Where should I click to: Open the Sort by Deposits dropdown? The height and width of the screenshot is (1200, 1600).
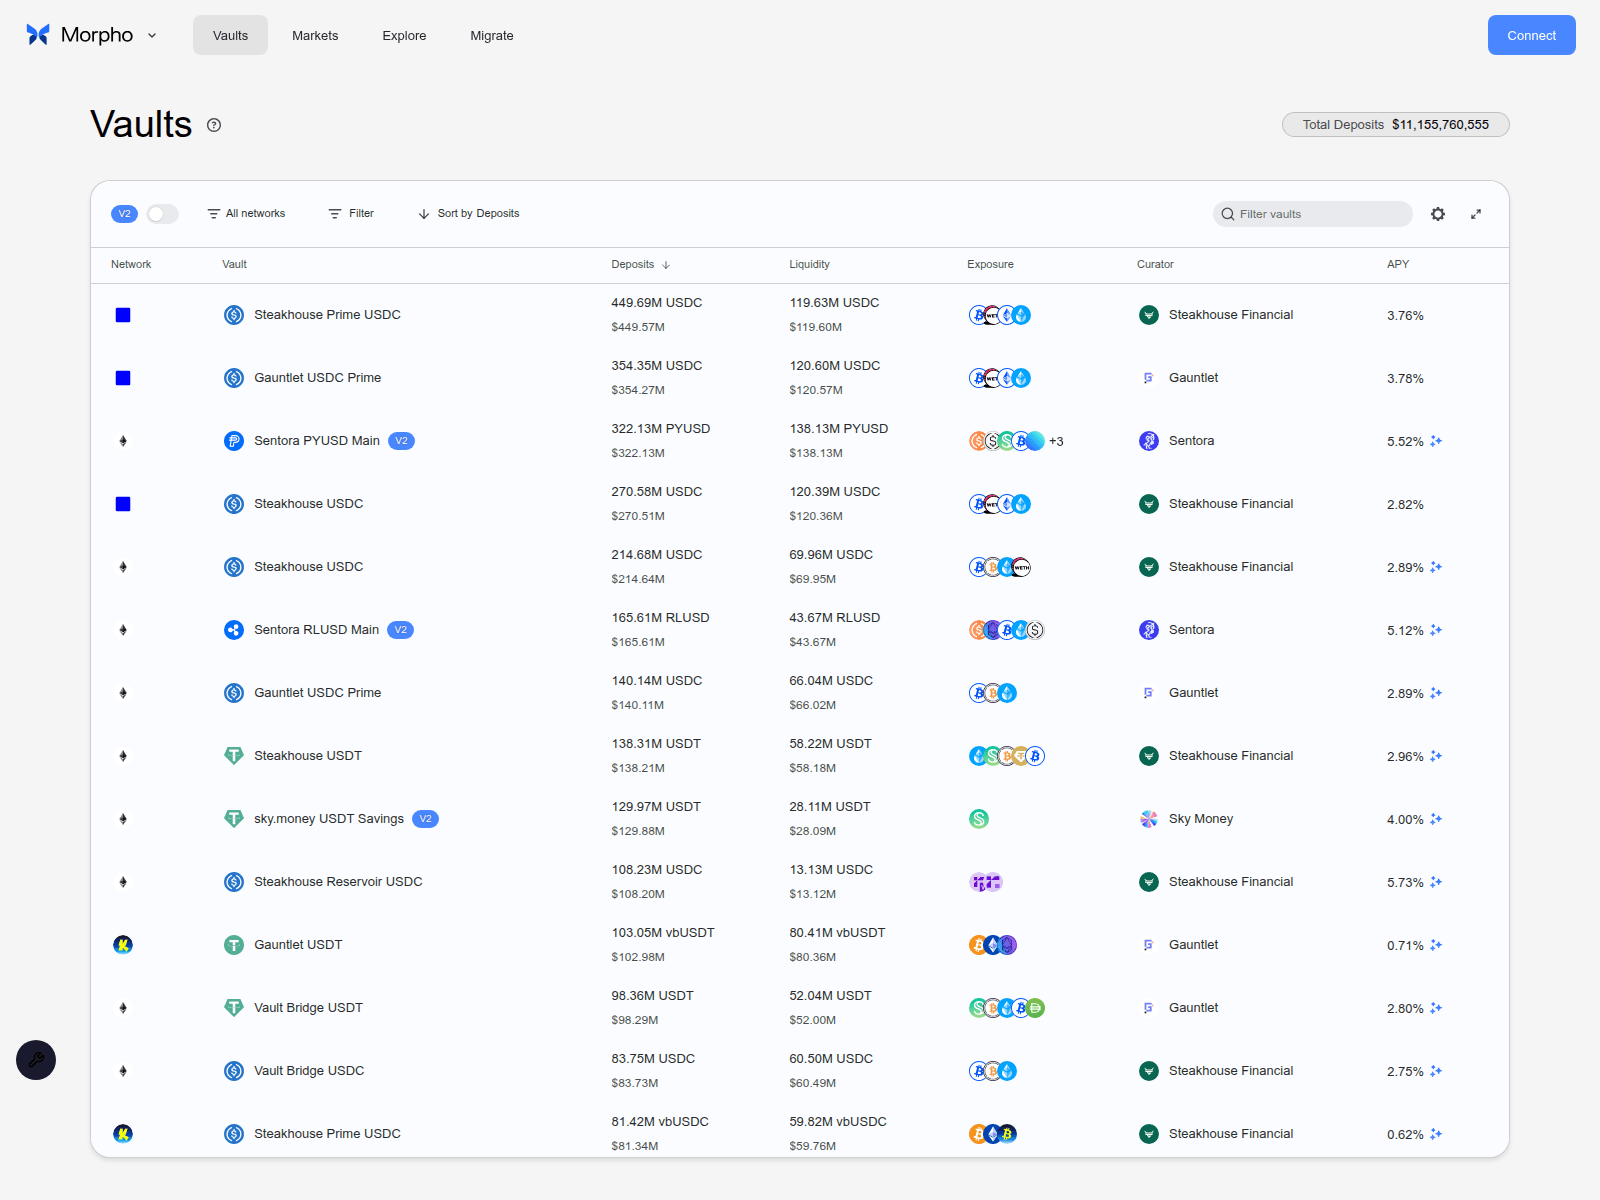coord(468,213)
